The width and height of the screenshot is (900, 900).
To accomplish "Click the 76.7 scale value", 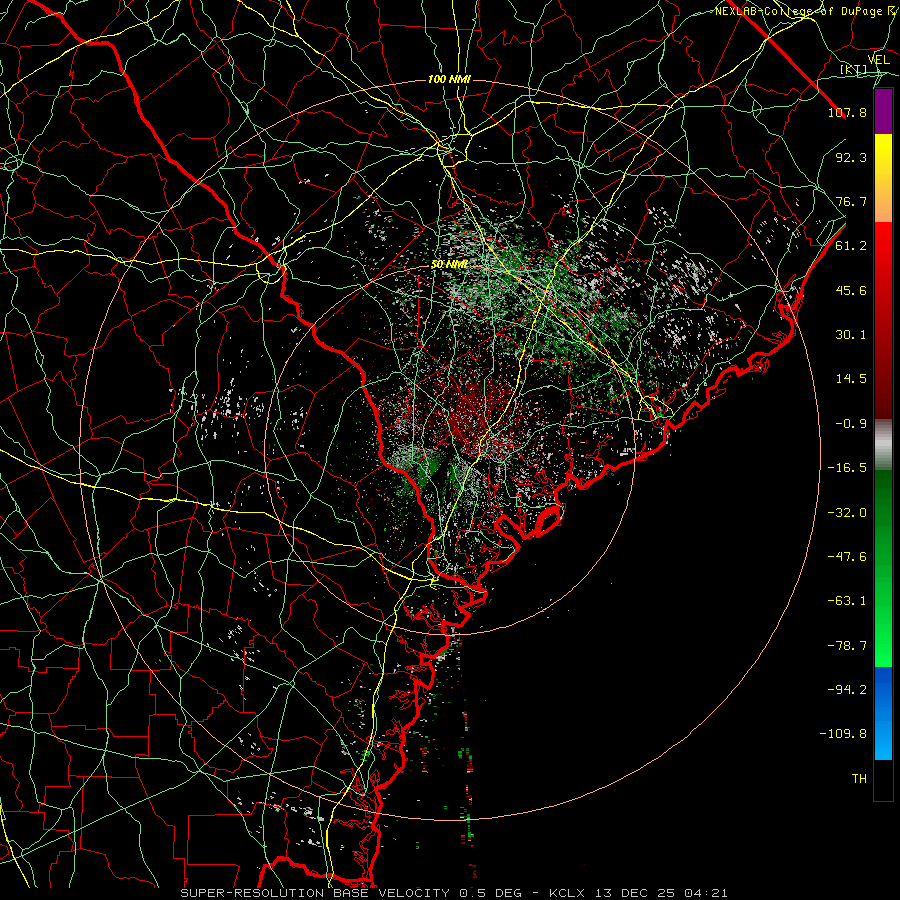I will click(x=851, y=201).
